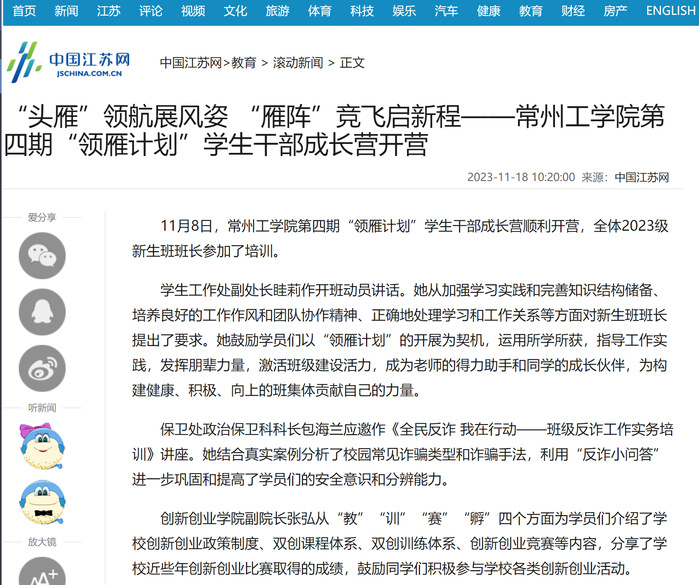Play news audio with female mascot voice
Screen dimensions: 699x585
[x=42, y=446]
